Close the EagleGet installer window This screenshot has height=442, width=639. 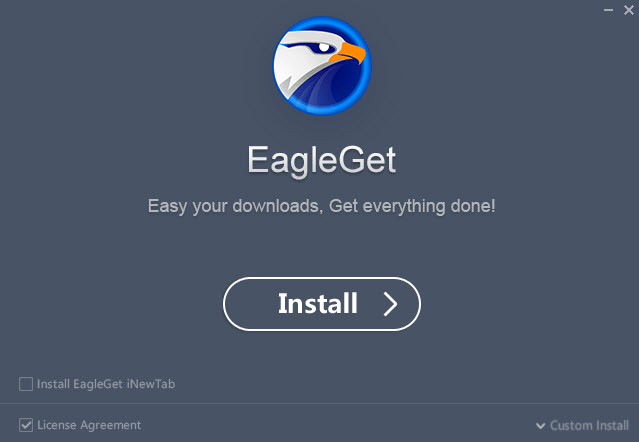[629, 10]
